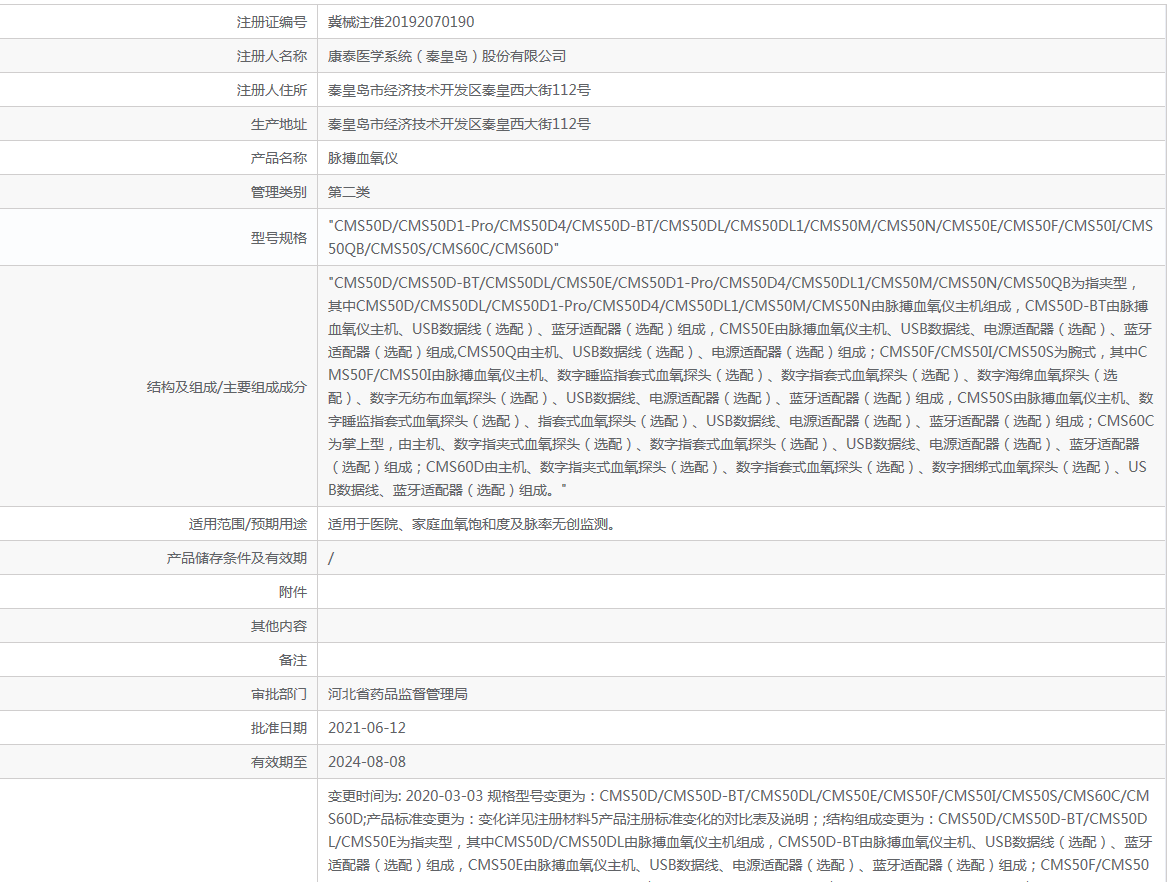Click the '型号规格' row label
Viewport: 1167px width, 882px height.
pos(279,238)
